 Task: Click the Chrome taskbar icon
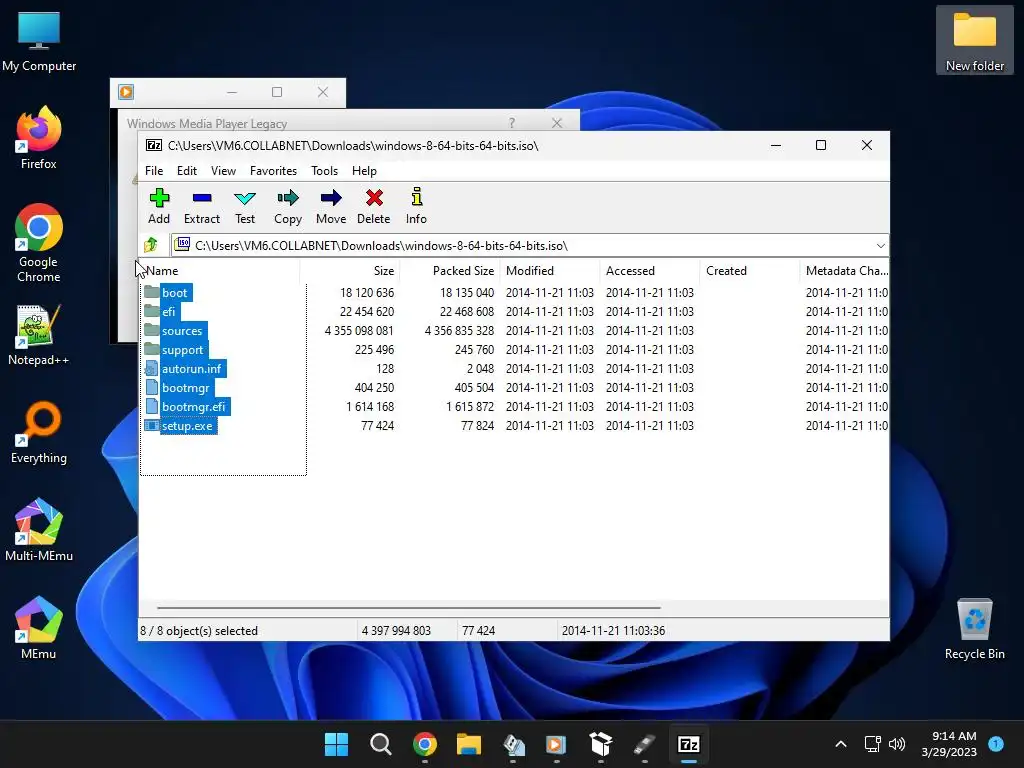click(x=424, y=744)
